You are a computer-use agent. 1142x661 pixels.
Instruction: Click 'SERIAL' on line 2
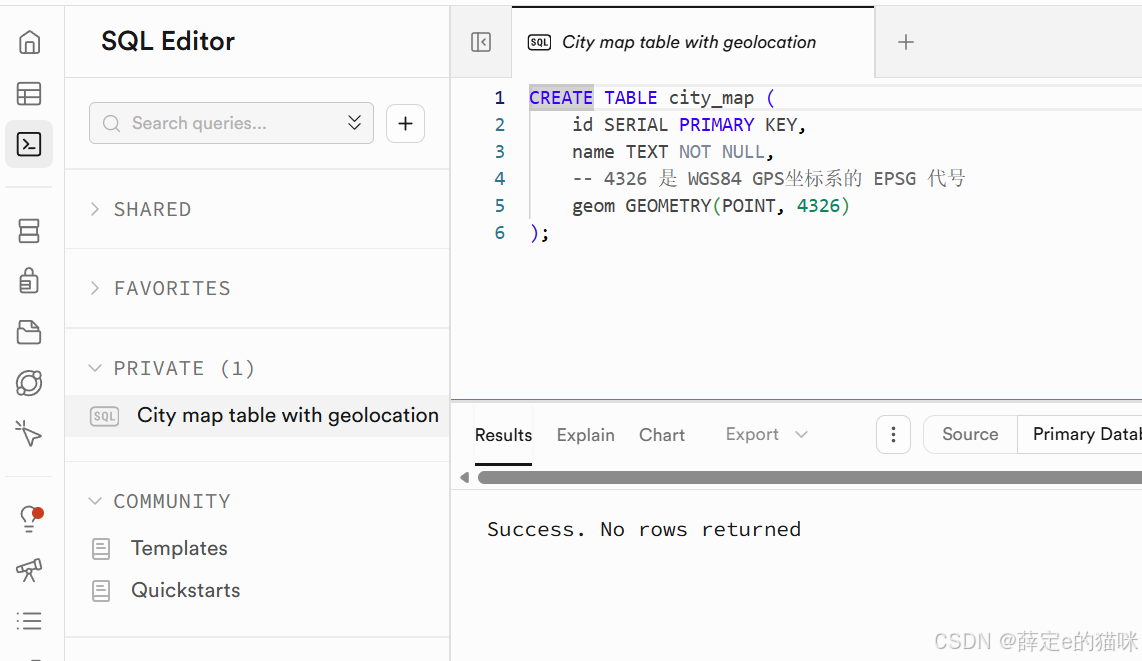[x=636, y=125]
